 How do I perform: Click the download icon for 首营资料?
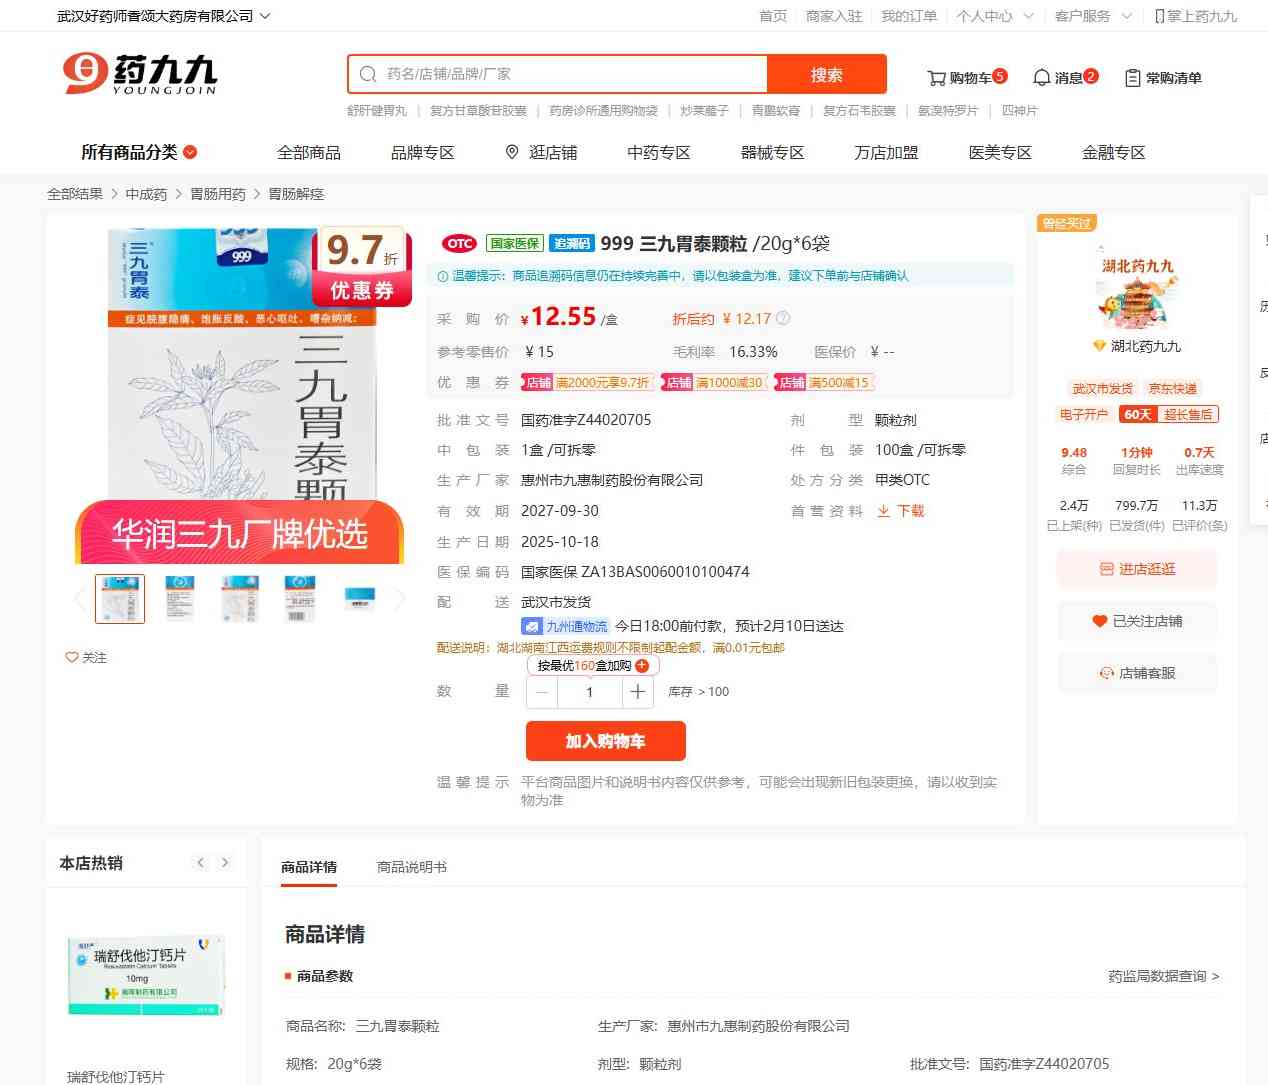[884, 511]
